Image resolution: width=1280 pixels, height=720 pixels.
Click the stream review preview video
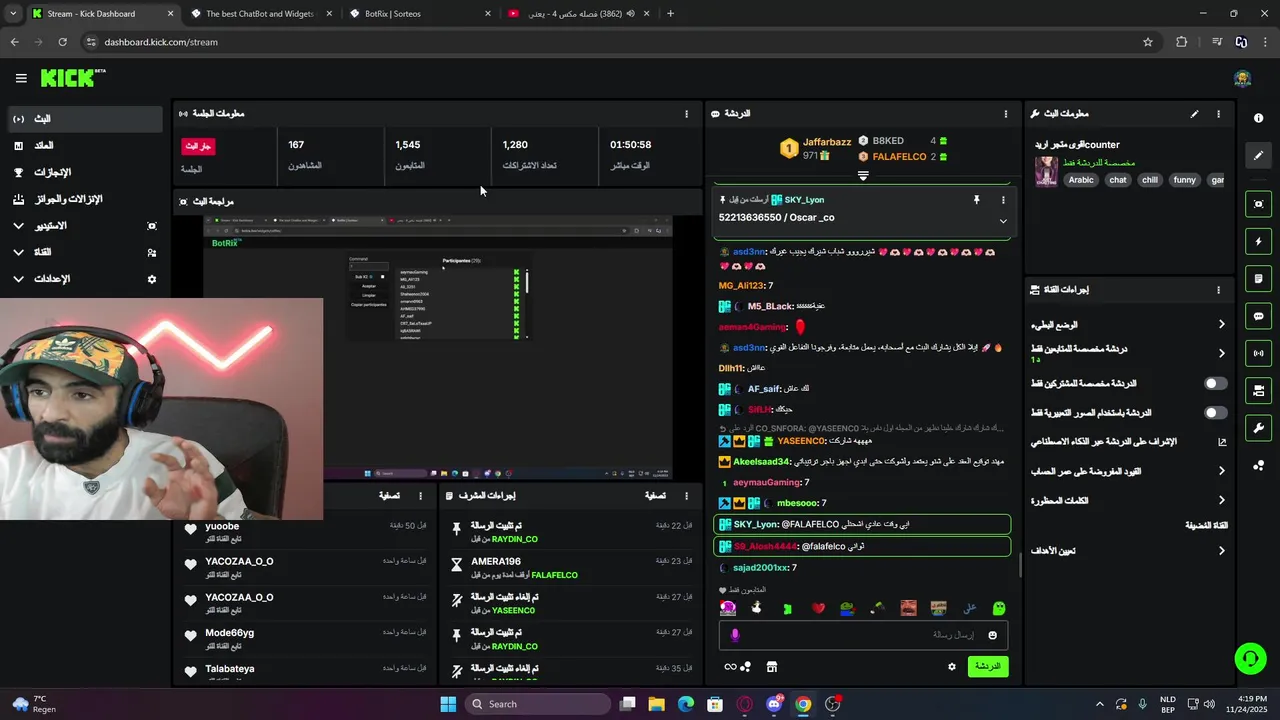(x=438, y=348)
